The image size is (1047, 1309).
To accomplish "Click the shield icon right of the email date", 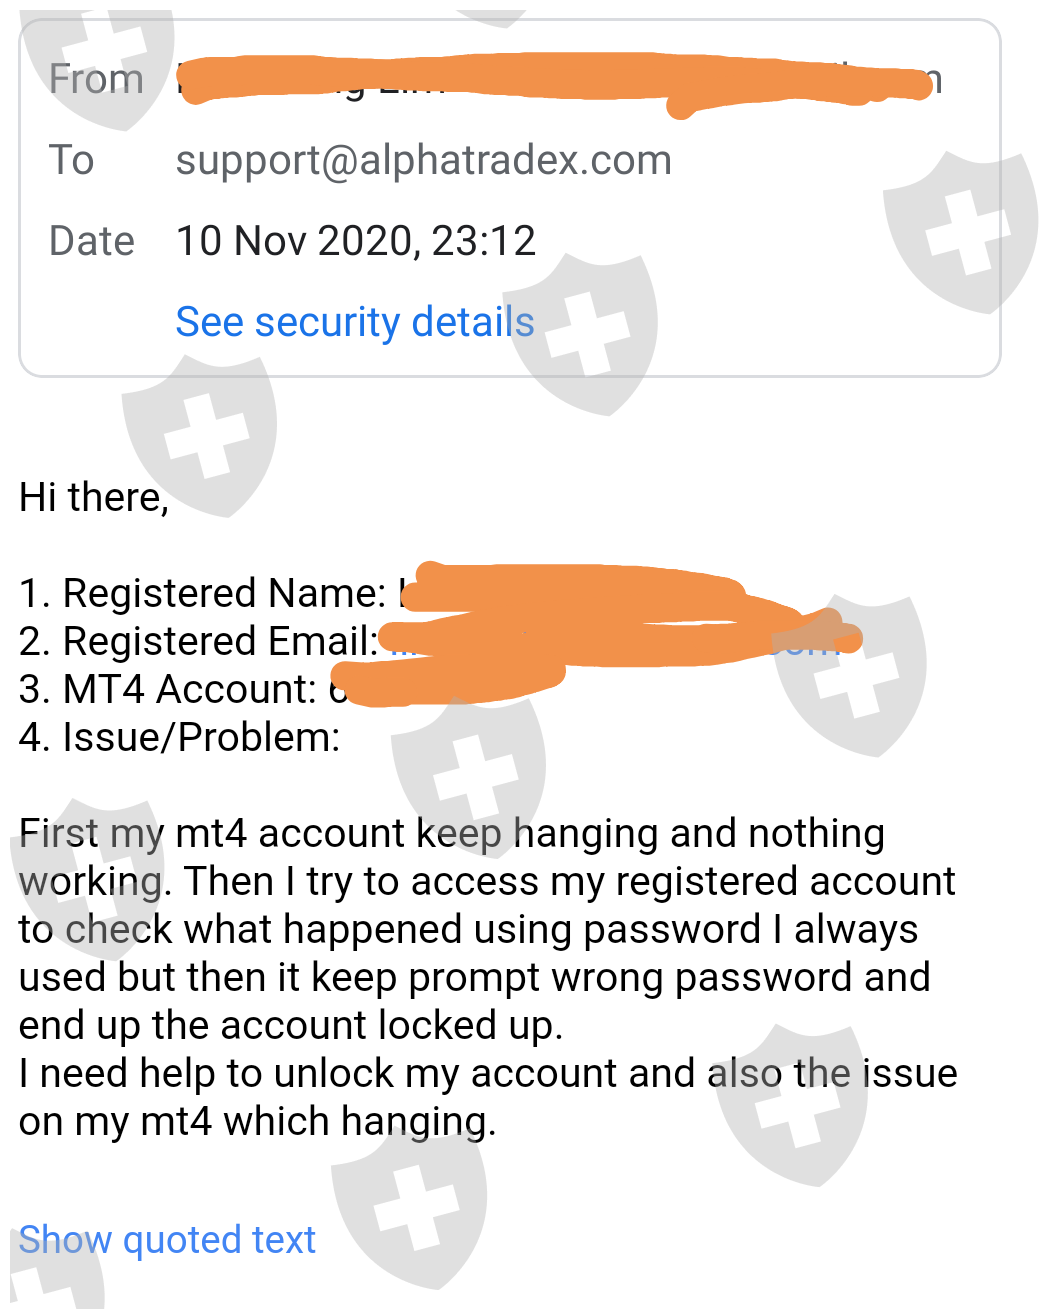I will point(960,230).
